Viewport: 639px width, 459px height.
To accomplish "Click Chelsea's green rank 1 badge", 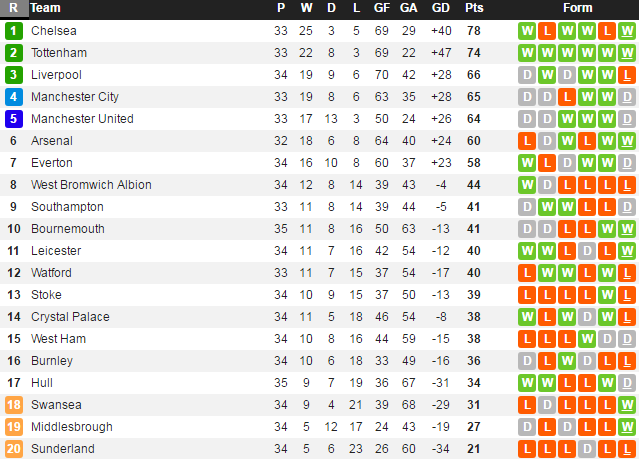I will click(14, 30).
